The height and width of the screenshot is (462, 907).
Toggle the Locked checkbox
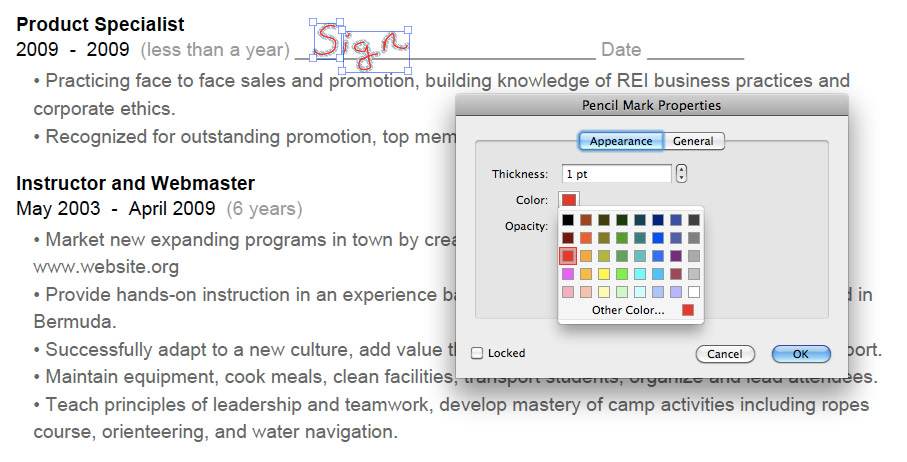[x=477, y=353]
